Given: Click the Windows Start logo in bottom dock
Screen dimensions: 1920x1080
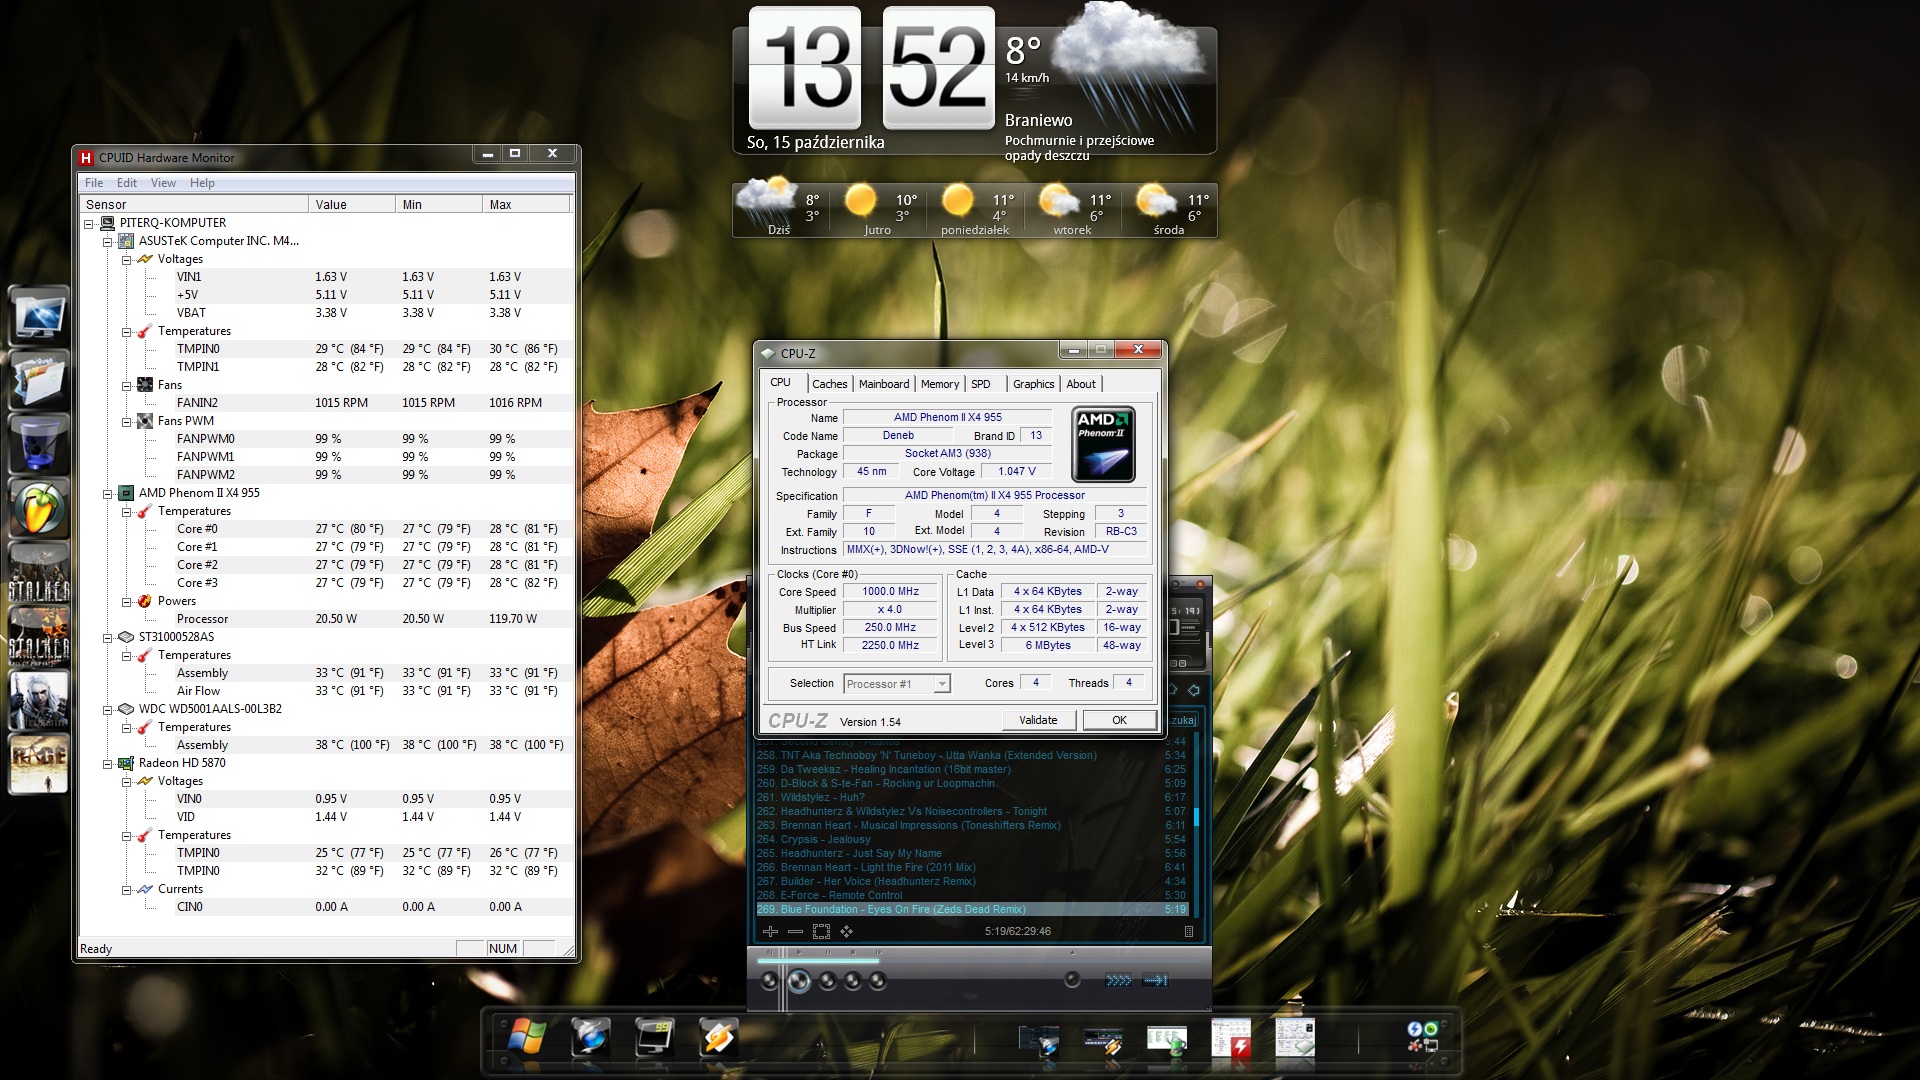Looking at the screenshot, I should (x=526, y=1037).
